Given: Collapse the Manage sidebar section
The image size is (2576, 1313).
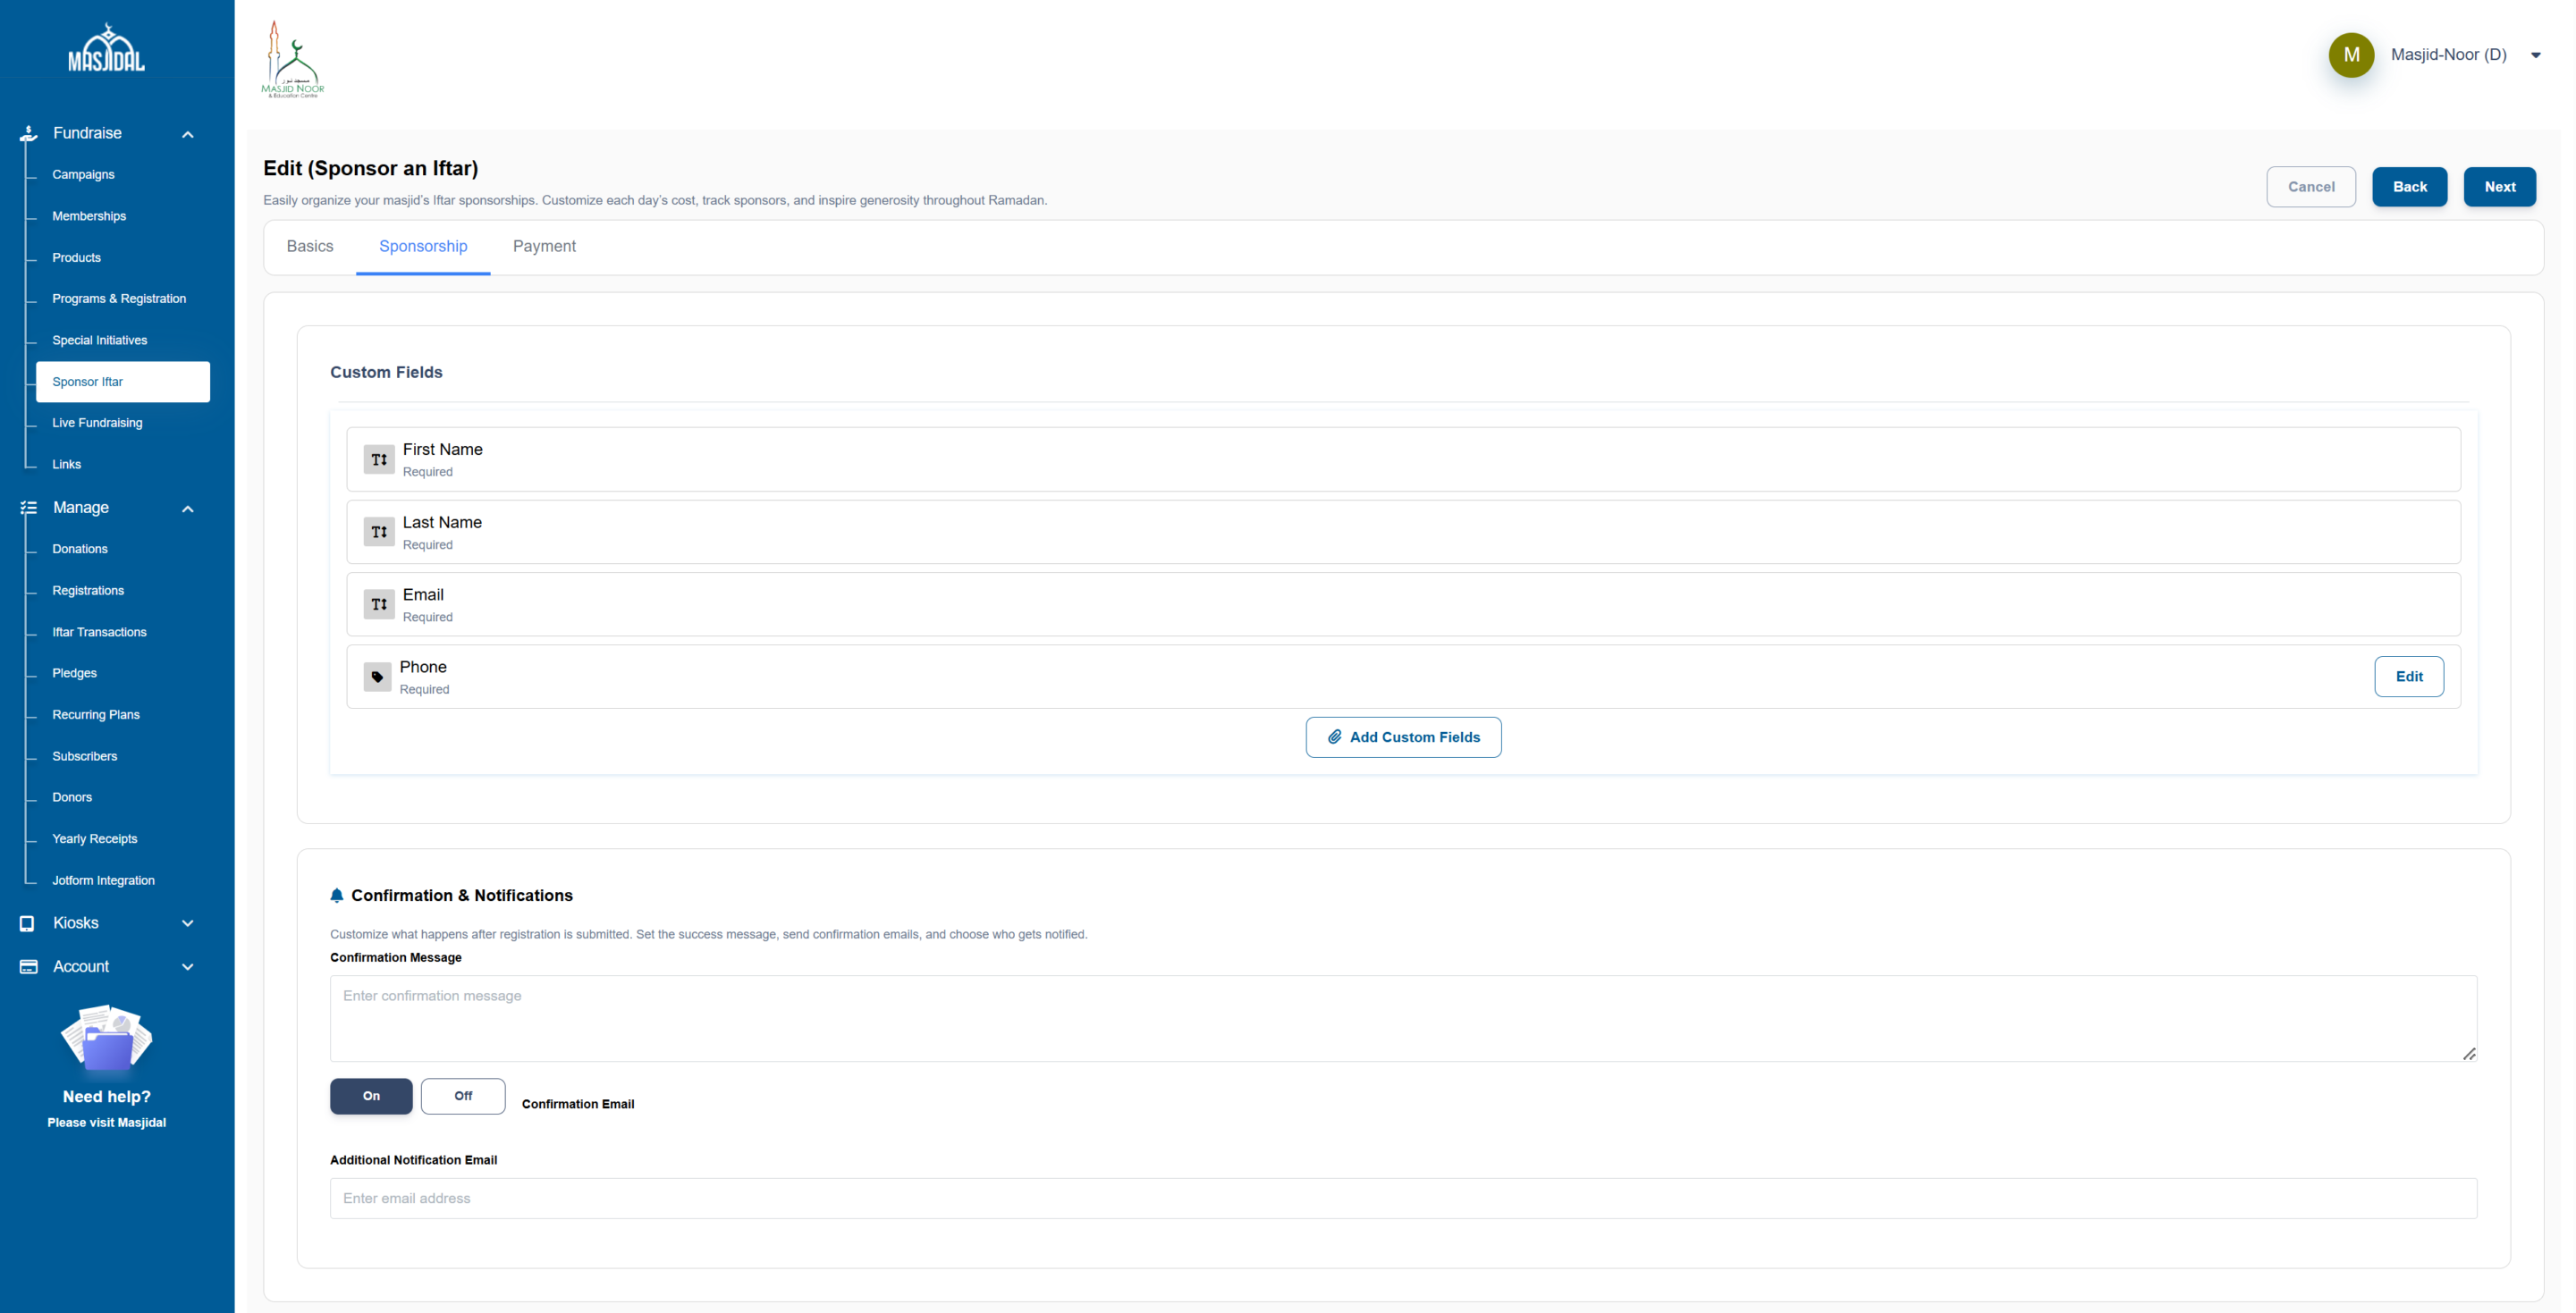Looking at the screenshot, I should tap(187, 508).
